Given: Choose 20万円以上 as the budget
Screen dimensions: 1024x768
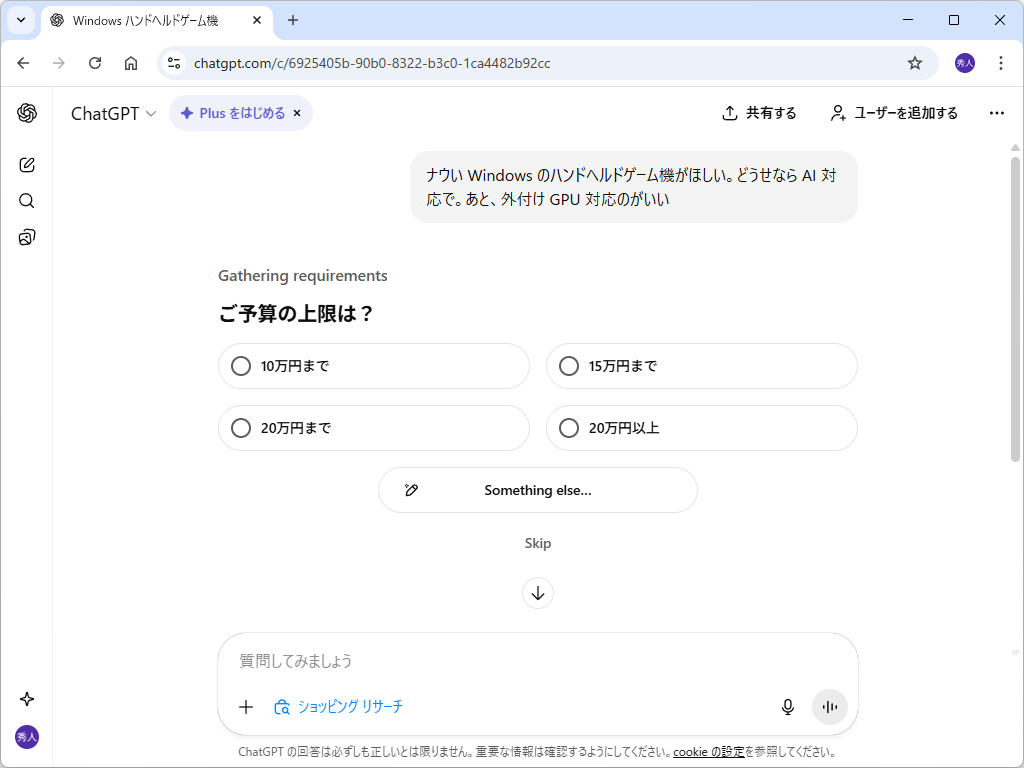Looking at the screenshot, I should (x=701, y=427).
